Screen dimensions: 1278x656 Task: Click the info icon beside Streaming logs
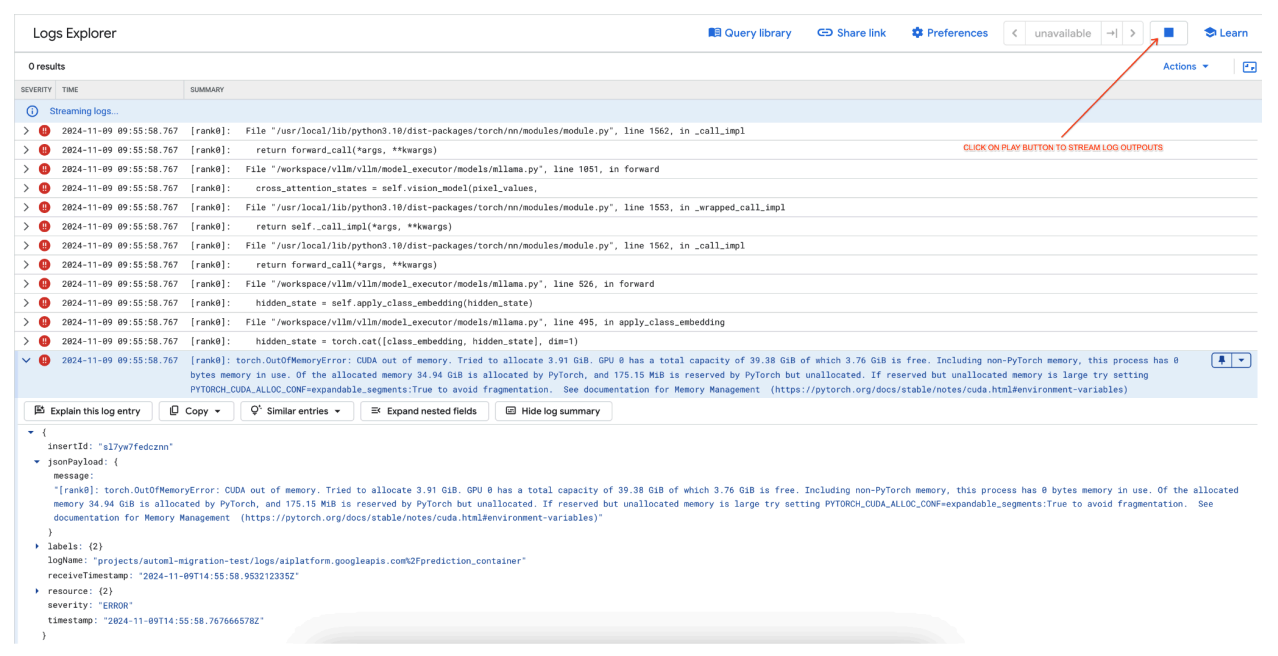[x=32, y=111]
